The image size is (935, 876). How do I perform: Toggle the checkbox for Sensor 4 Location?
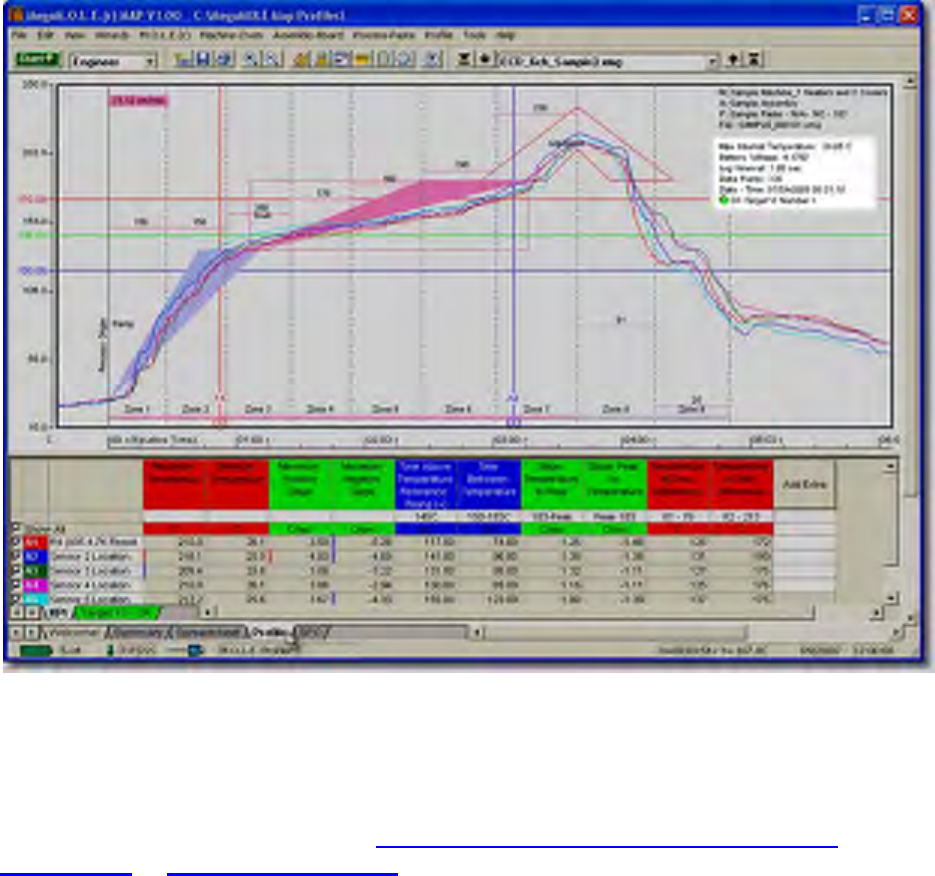(x=16, y=585)
